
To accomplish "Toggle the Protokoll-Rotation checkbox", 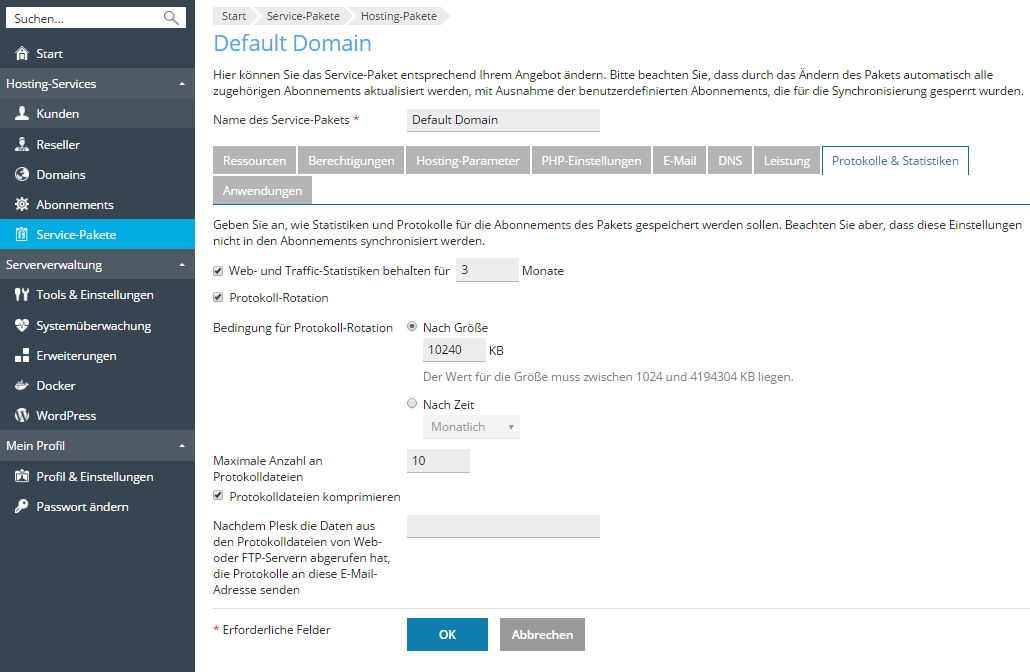I will 219,298.
